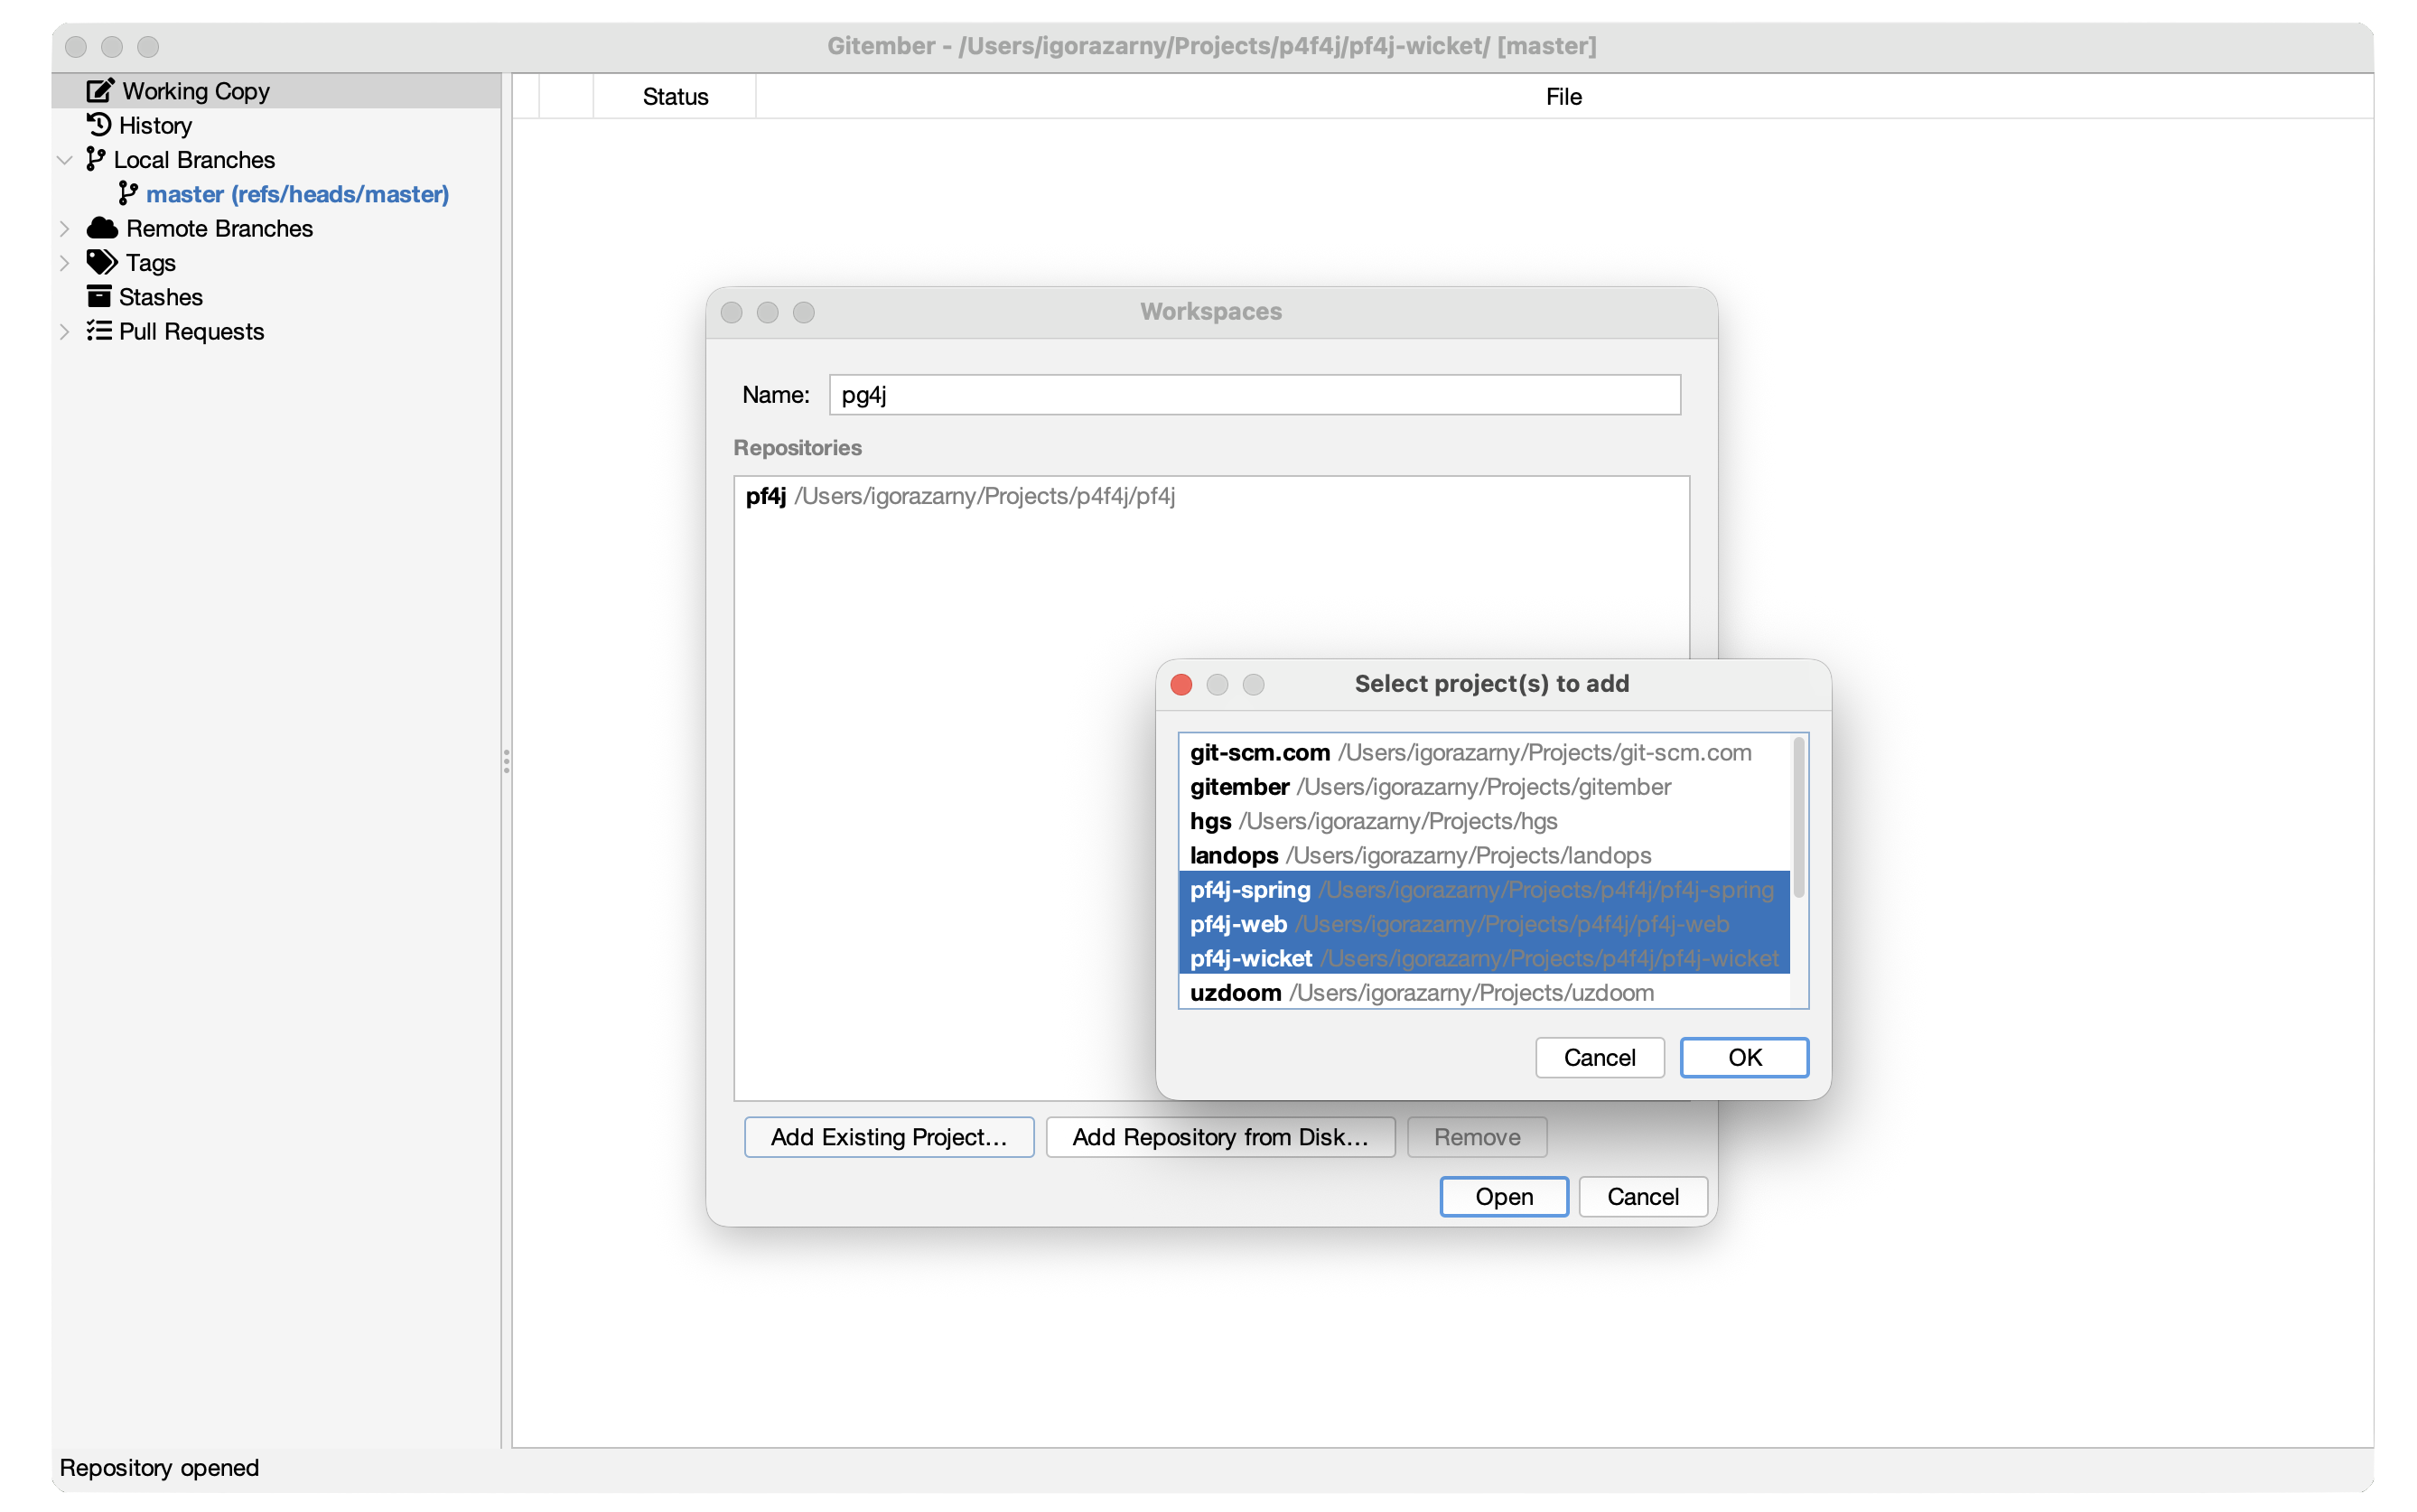2417x1512 pixels.
Task: Select master (refs/heads/master) branch
Action: tap(297, 194)
